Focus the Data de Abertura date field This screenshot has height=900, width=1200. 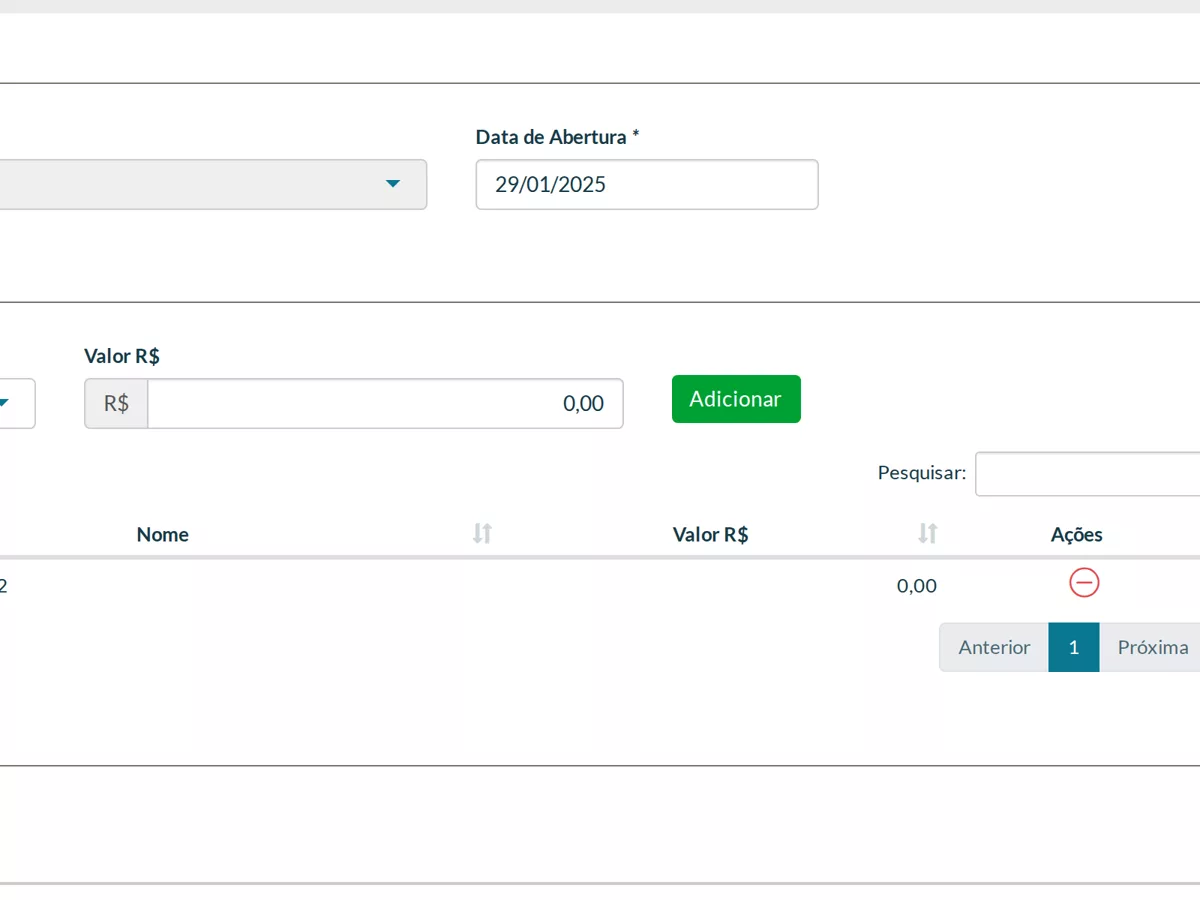(647, 184)
